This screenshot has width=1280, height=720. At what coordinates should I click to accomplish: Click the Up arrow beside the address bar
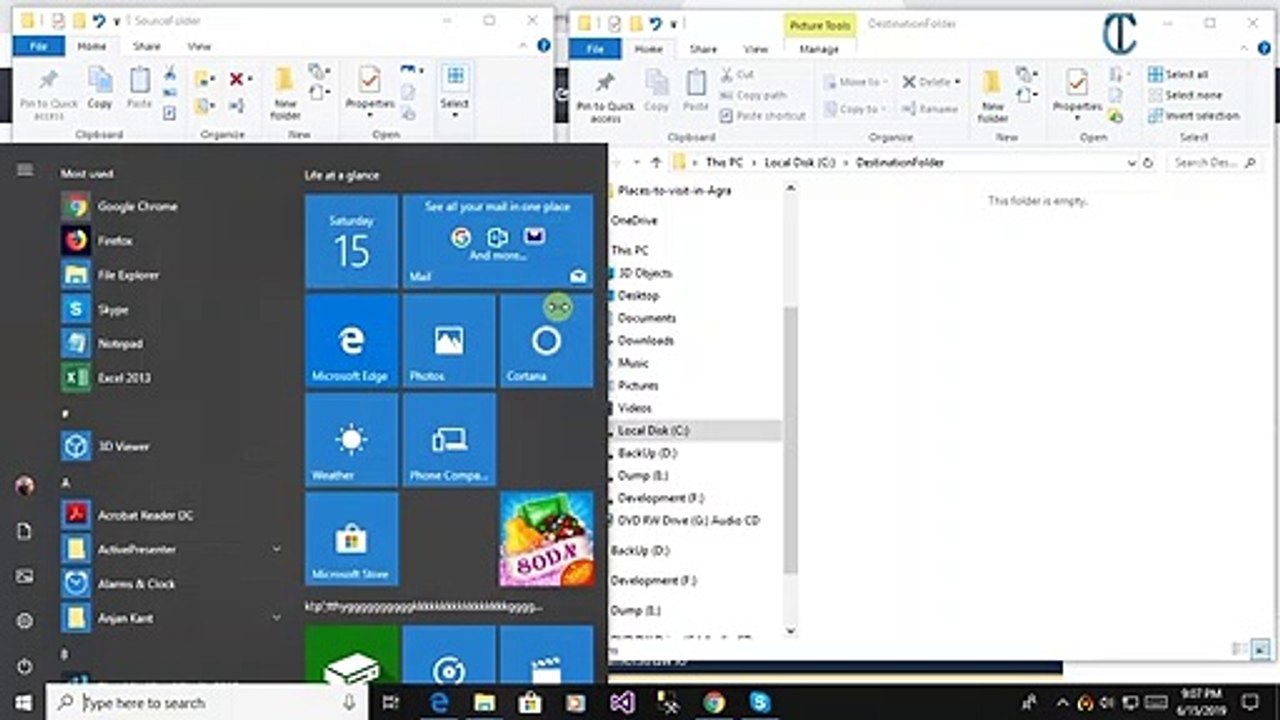pos(656,162)
